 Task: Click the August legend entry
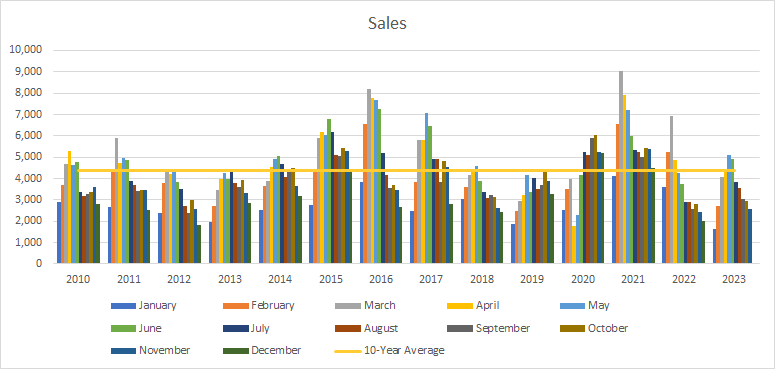(367, 328)
